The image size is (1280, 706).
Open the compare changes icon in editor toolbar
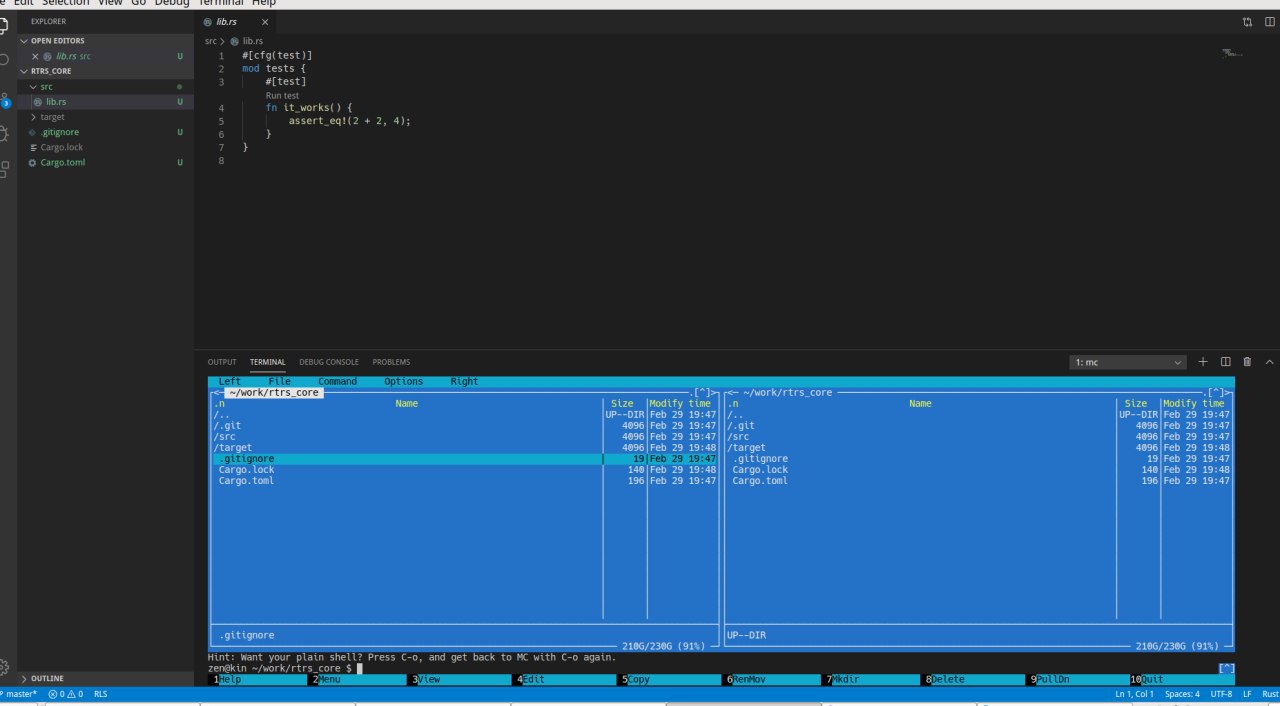1247,21
